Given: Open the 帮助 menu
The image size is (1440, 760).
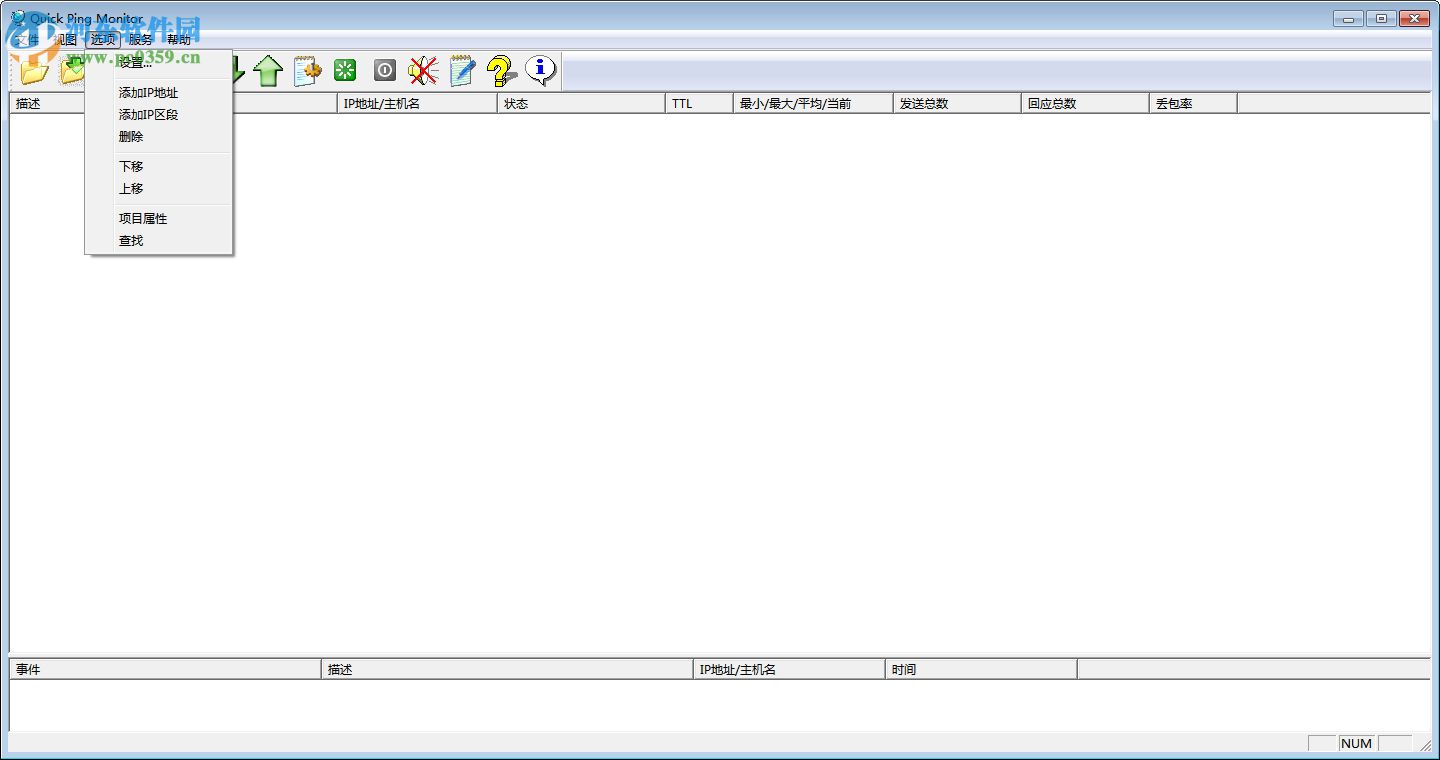Looking at the screenshot, I should point(180,39).
